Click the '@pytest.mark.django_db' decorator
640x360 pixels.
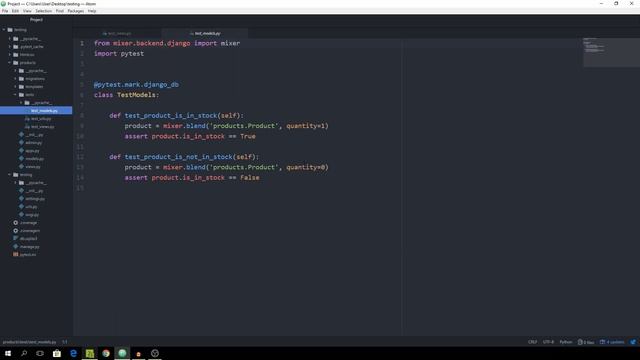136,84
